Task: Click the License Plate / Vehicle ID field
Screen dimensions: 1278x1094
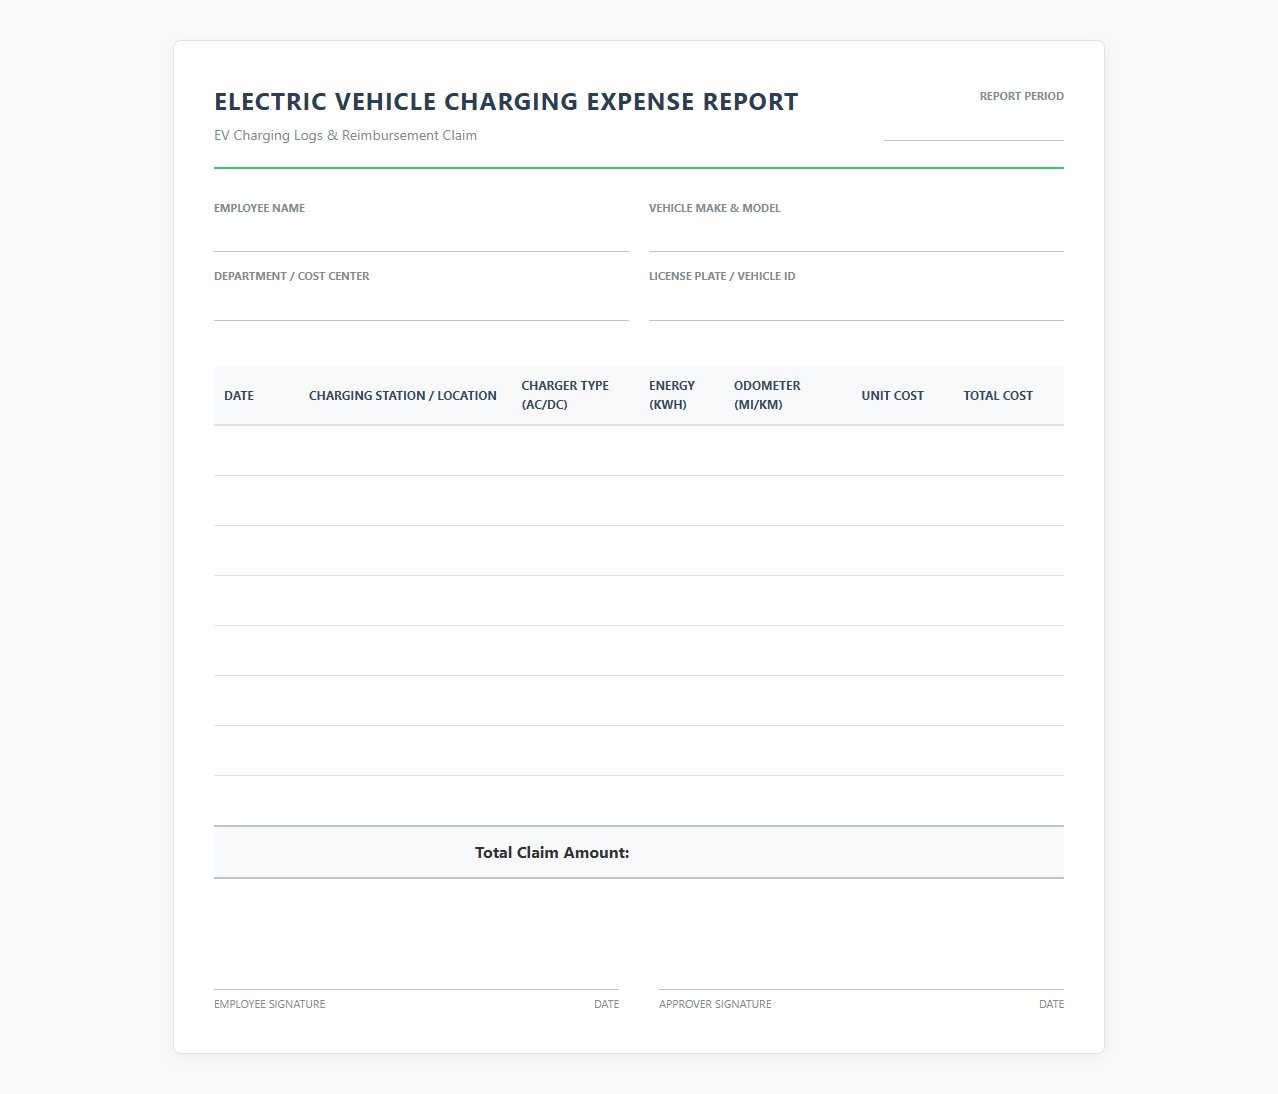Action: (856, 305)
